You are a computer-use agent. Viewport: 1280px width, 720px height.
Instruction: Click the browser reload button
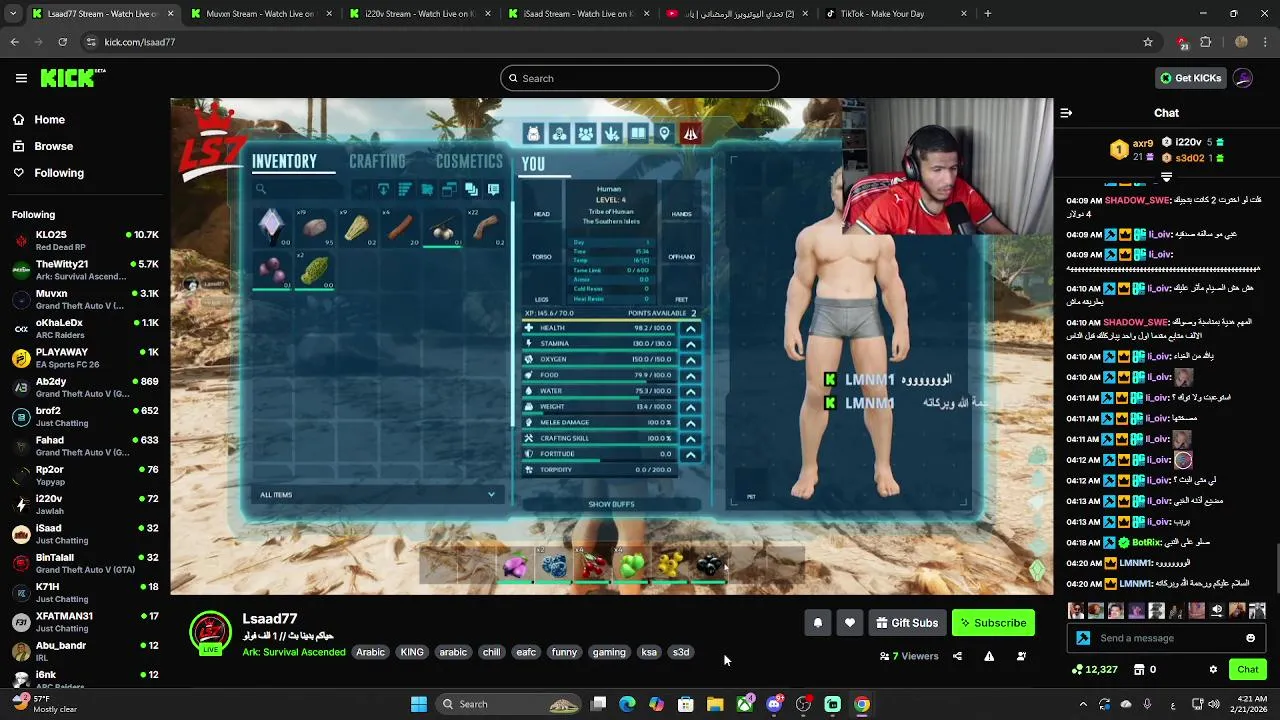pyautogui.click(x=62, y=42)
